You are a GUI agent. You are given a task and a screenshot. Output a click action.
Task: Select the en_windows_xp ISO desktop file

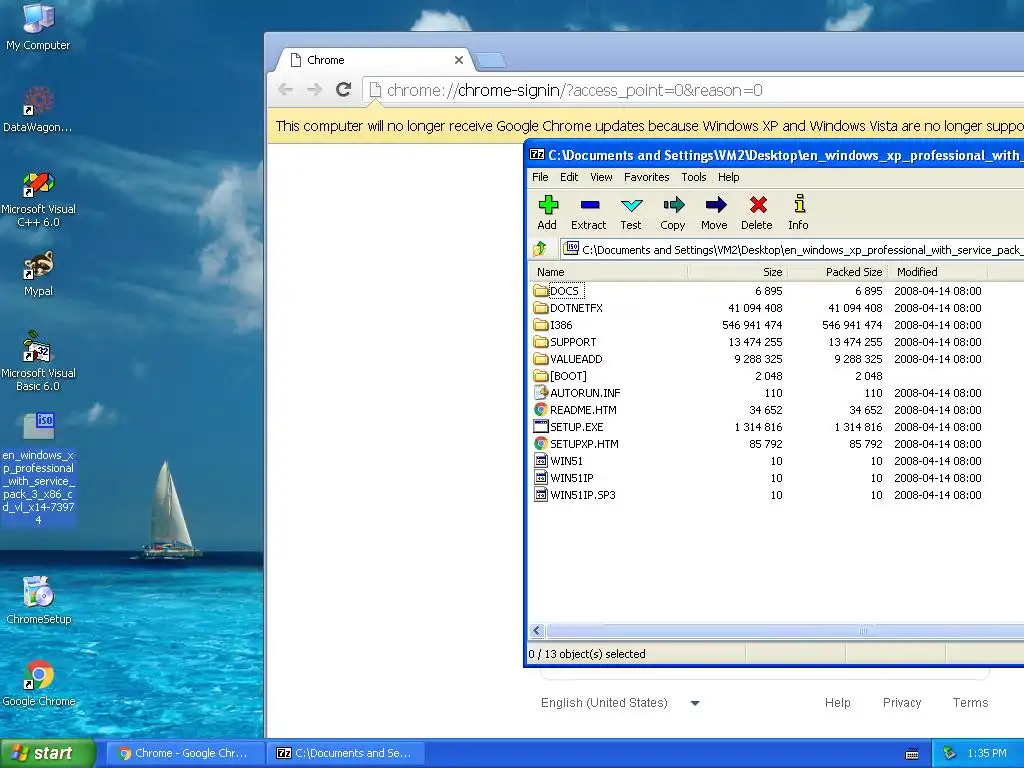click(39, 469)
